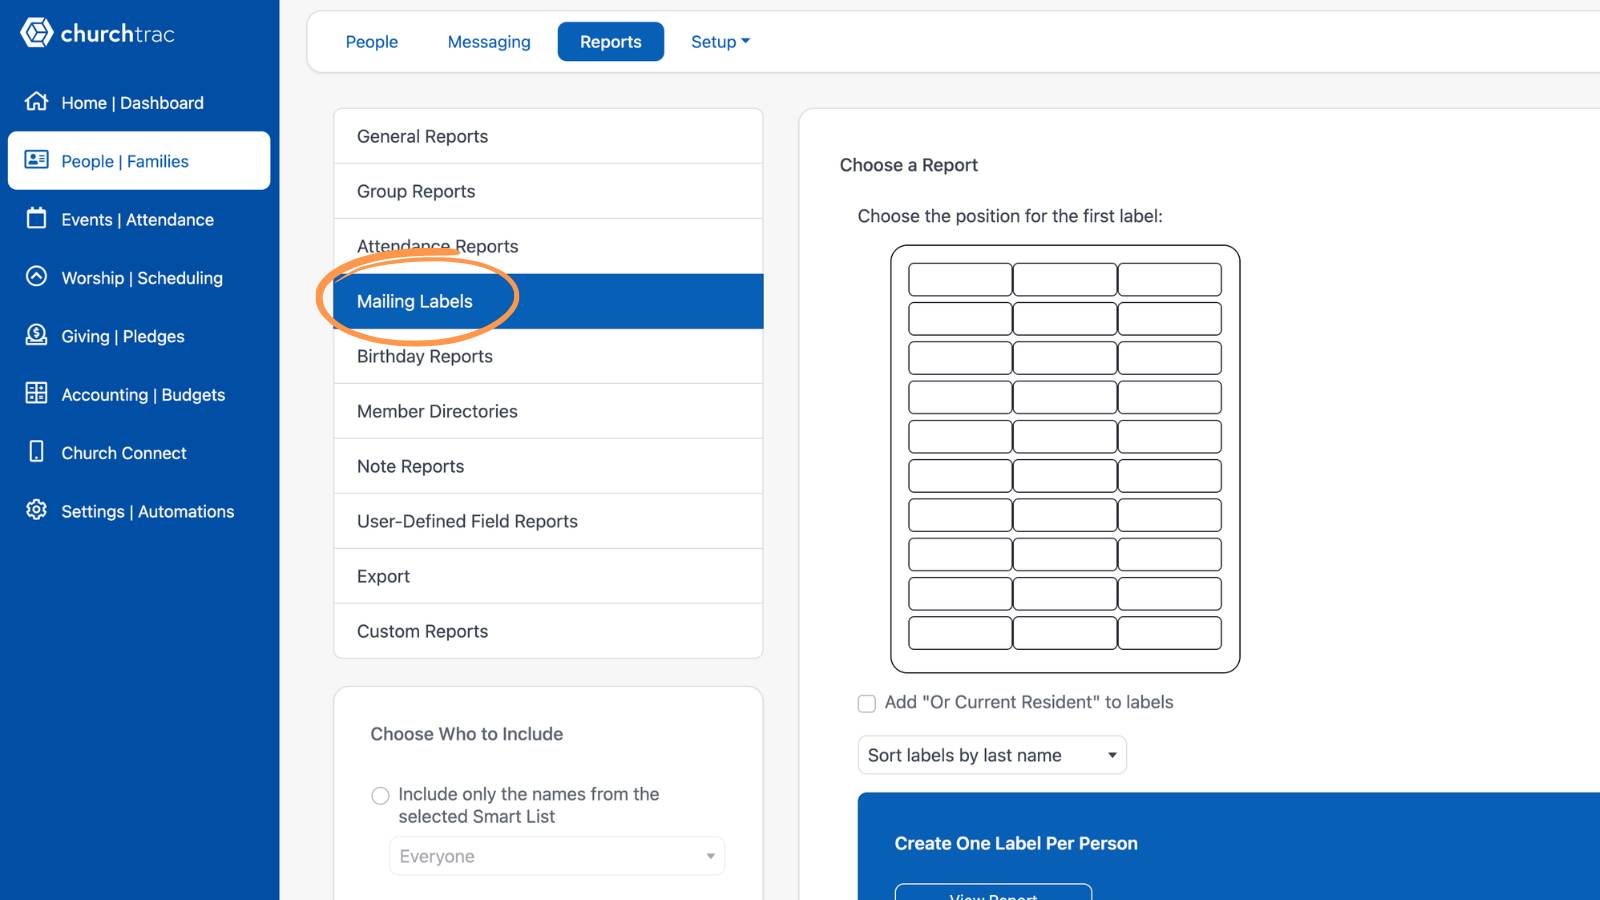Click the "Create One Label Per Person" heading
The image size is (1600, 900).
point(1016,843)
